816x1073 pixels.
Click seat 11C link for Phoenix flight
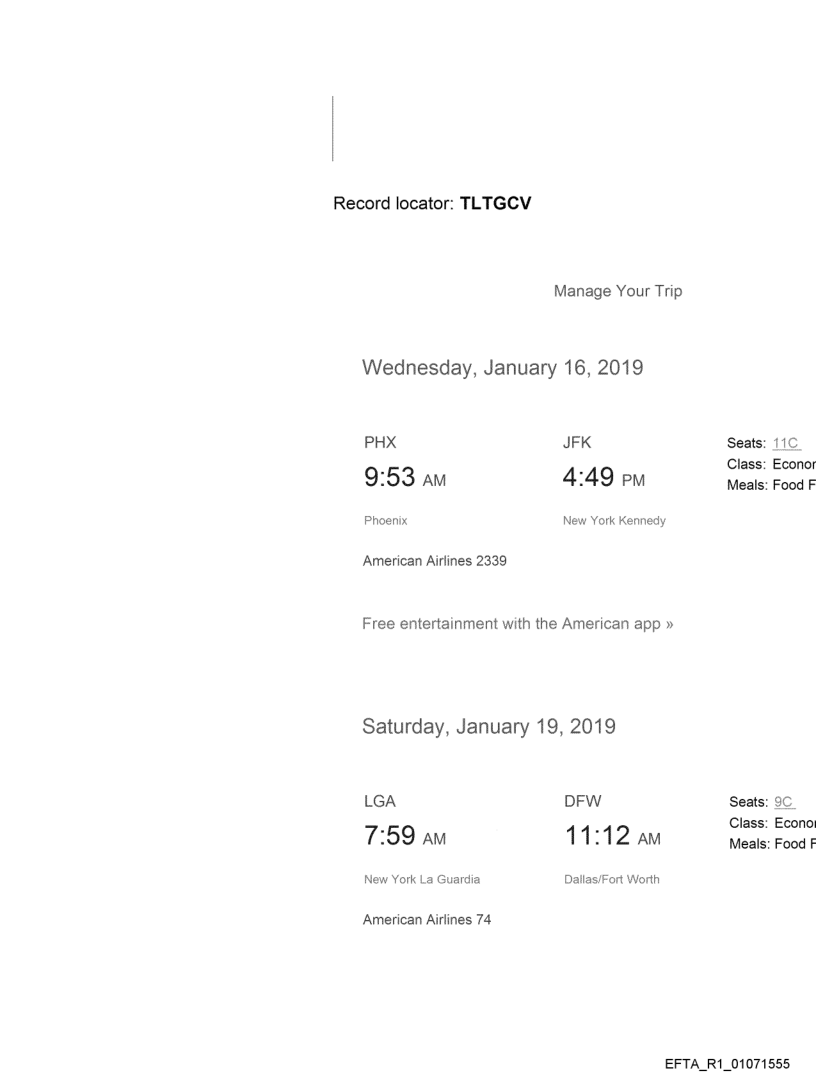coord(787,444)
